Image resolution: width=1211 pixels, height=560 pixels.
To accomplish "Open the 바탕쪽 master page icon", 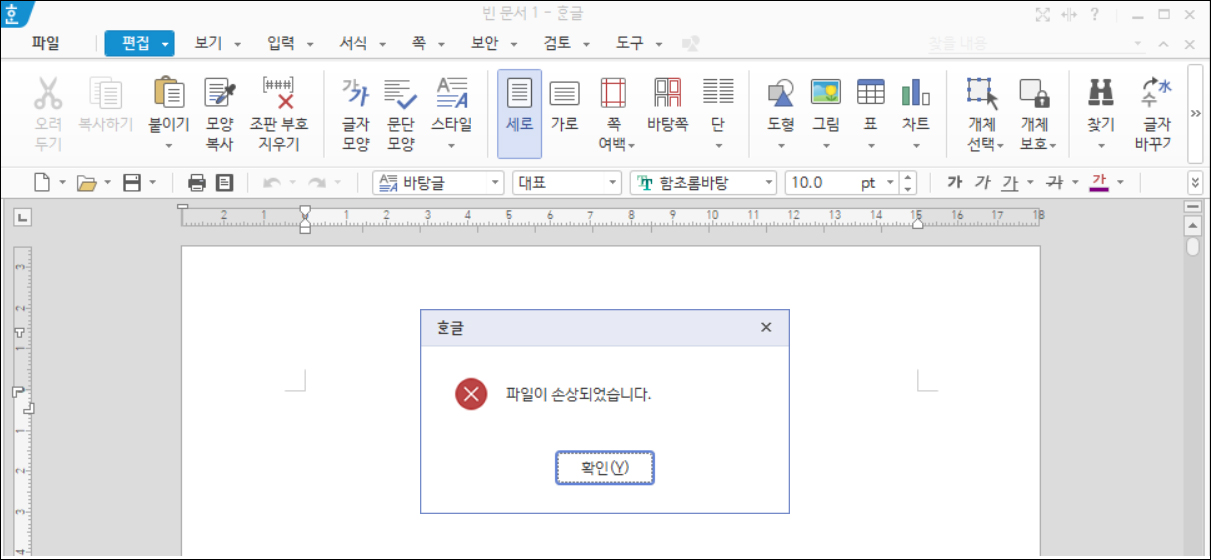I will (x=667, y=93).
